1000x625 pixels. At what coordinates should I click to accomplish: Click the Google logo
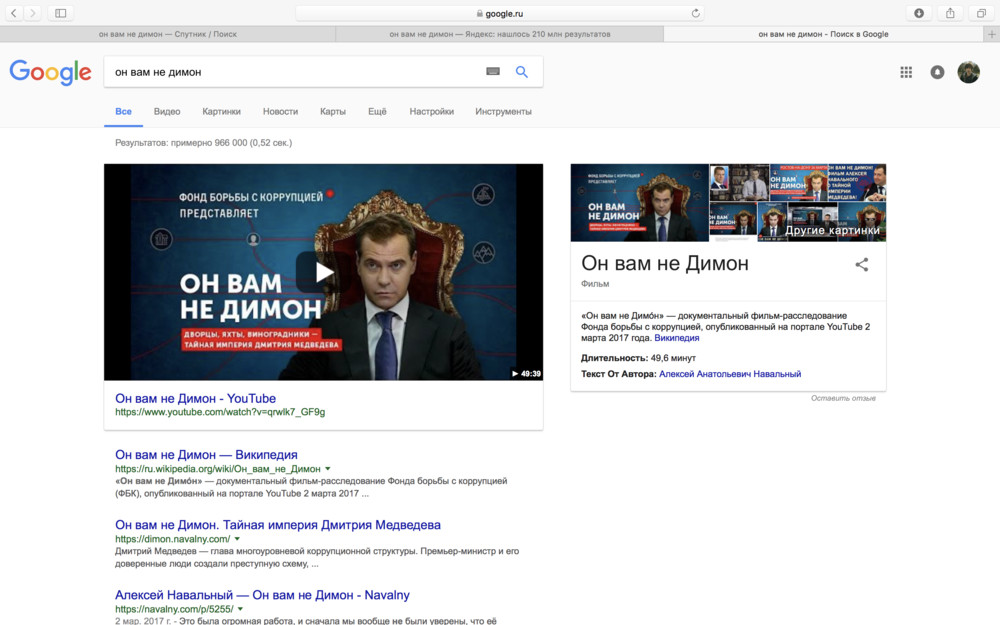(50, 72)
